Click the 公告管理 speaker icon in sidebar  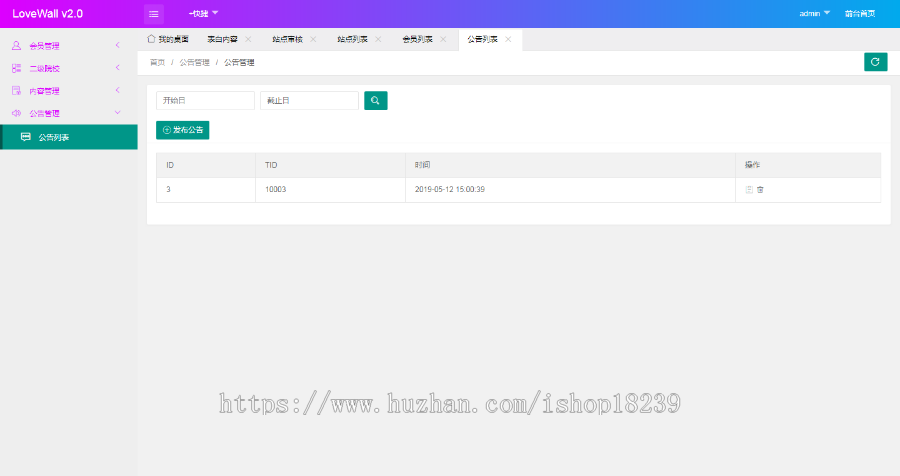[x=16, y=113]
